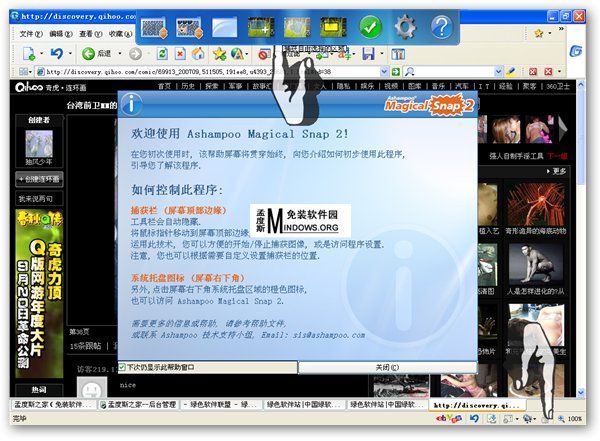This screenshot has width=600, height=441.
Task: Pick the single window capture icon
Action: coord(225,27)
